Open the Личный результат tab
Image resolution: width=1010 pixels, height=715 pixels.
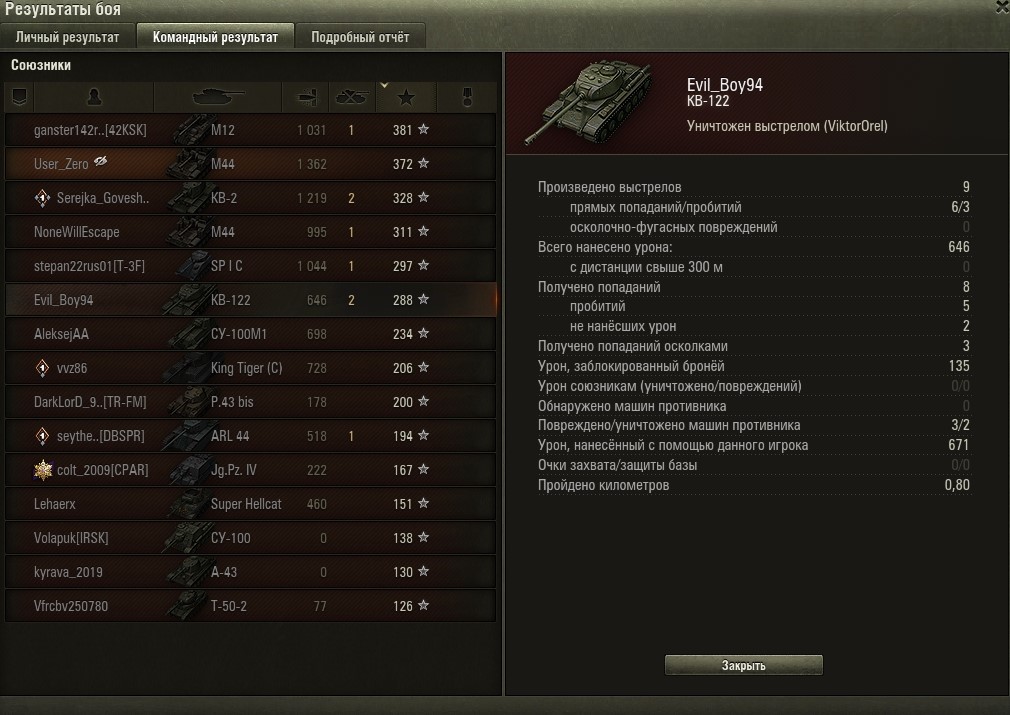pyautogui.click(x=68, y=37)
